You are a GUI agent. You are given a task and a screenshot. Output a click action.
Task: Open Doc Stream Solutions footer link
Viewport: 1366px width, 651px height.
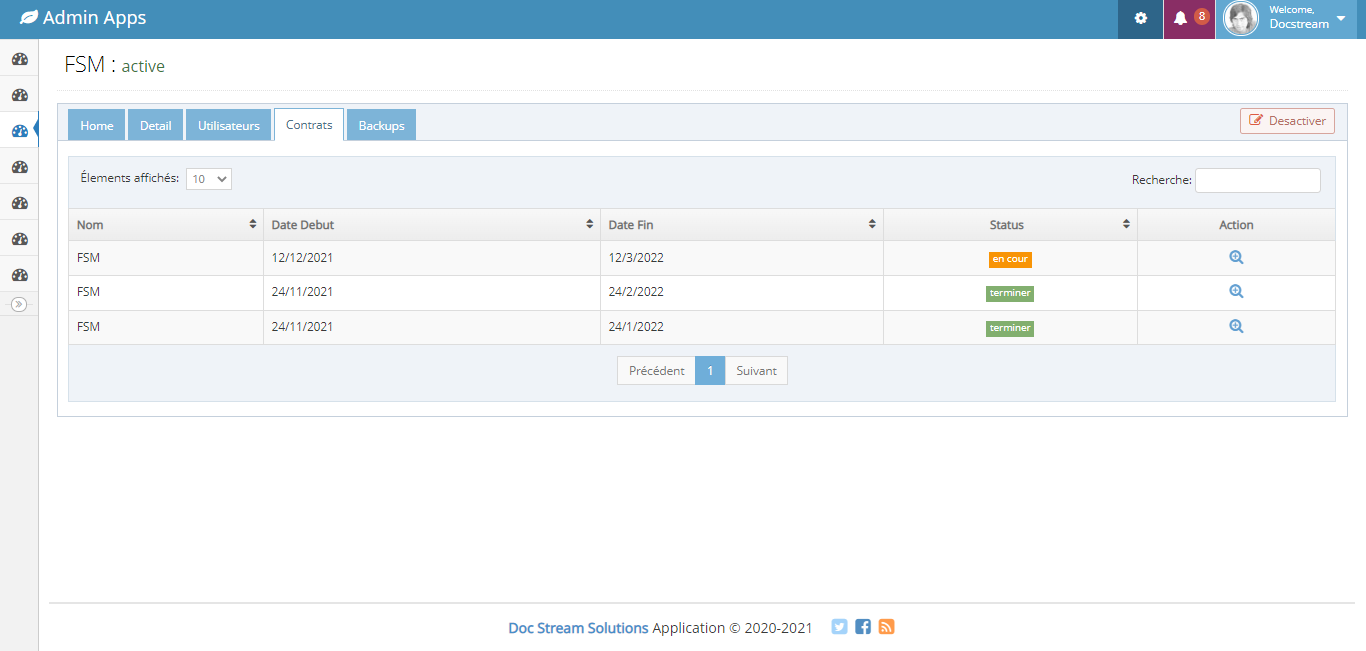(578, 628)
